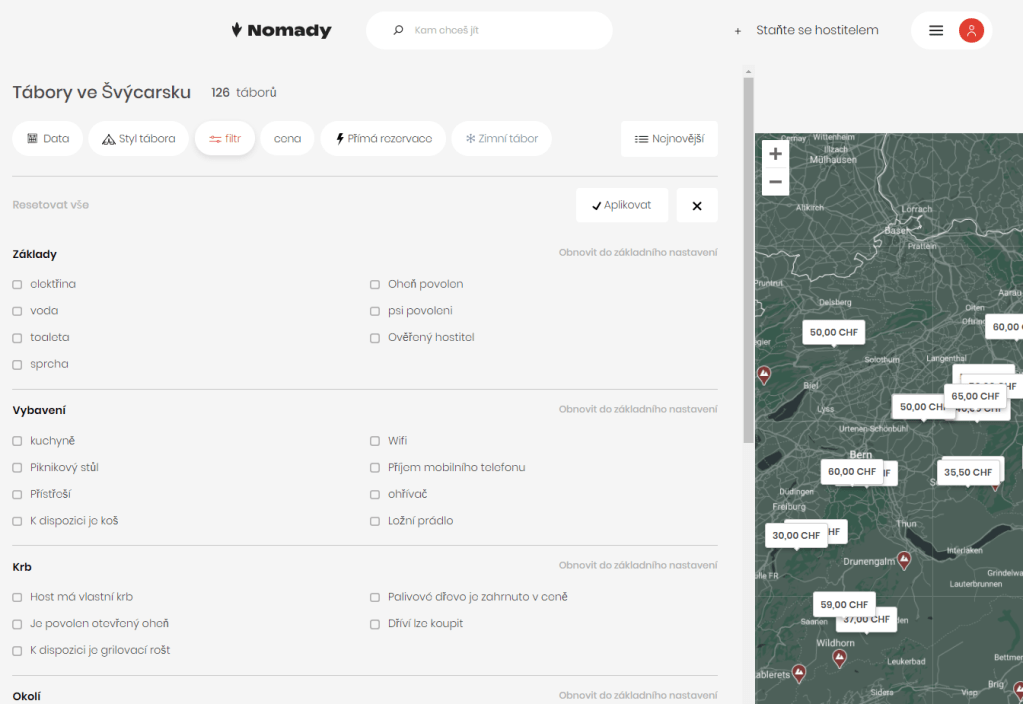Image resolution: width=1023 pixels, height=704 pixels.
Task: Expand the Data date filter
Action: 47,139
